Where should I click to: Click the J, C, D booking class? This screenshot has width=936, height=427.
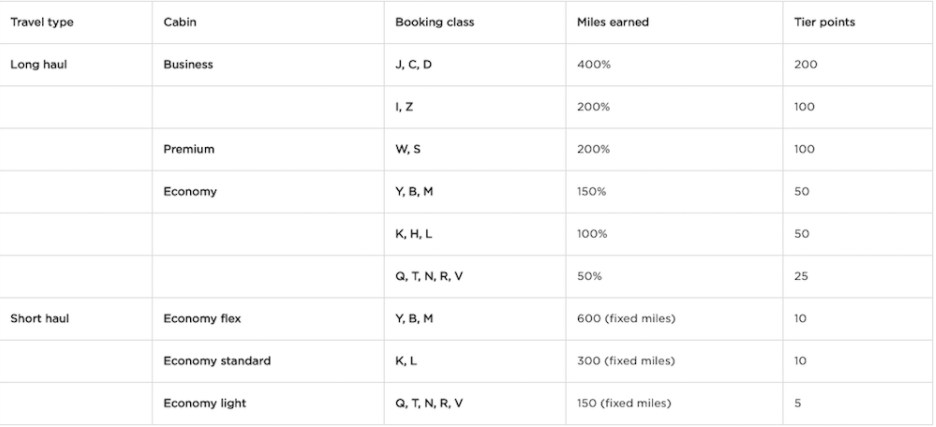click(x=414, y=65)
